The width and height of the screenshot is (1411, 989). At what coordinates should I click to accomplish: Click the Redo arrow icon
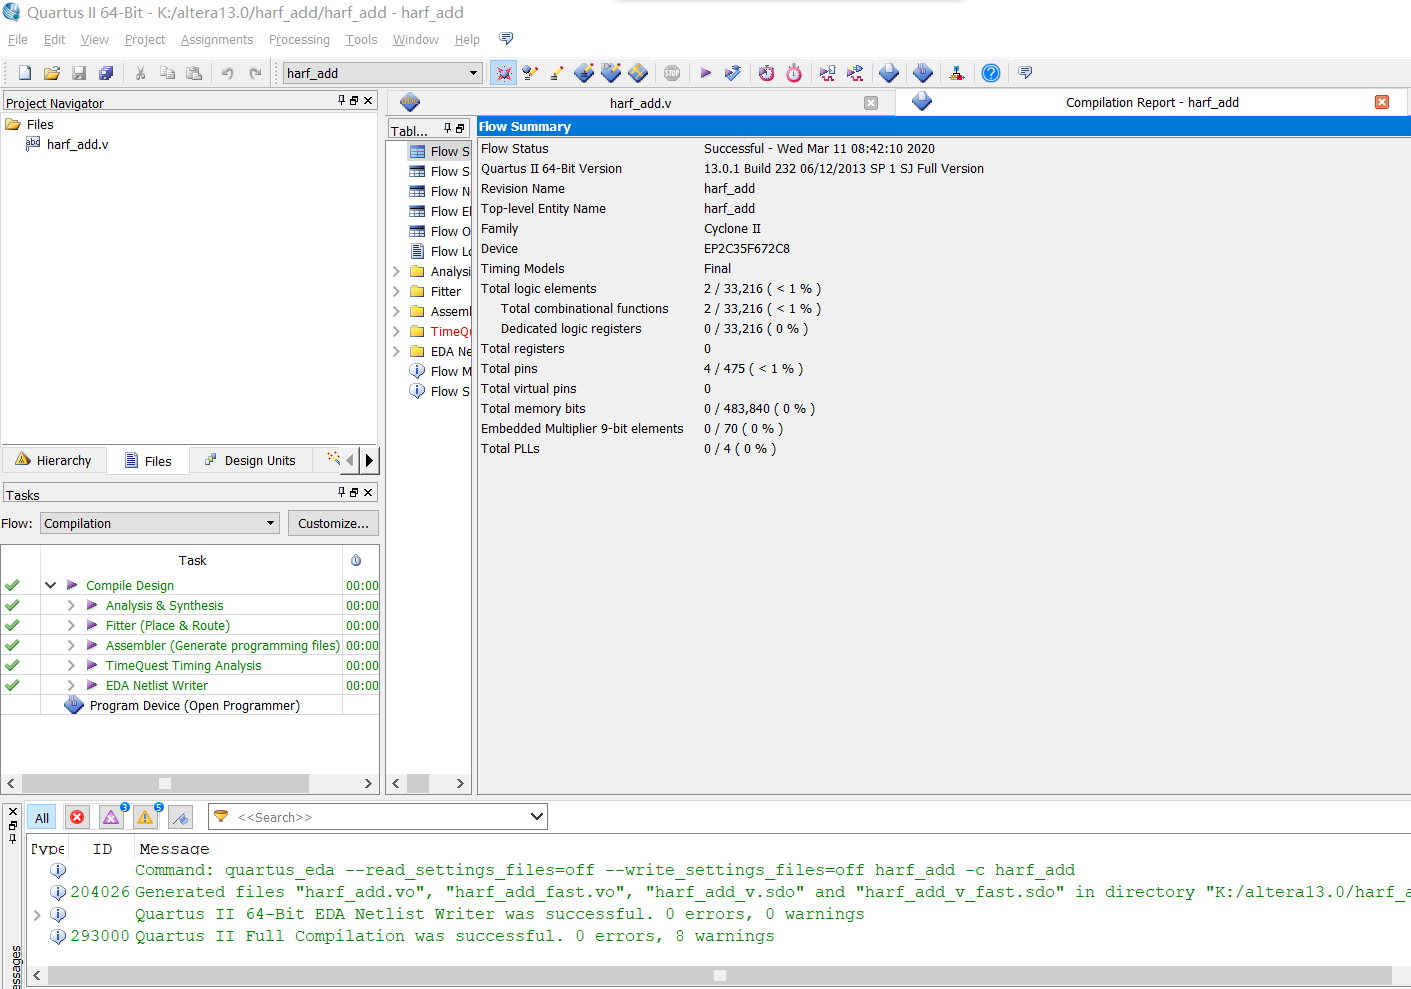coord(255,73)
